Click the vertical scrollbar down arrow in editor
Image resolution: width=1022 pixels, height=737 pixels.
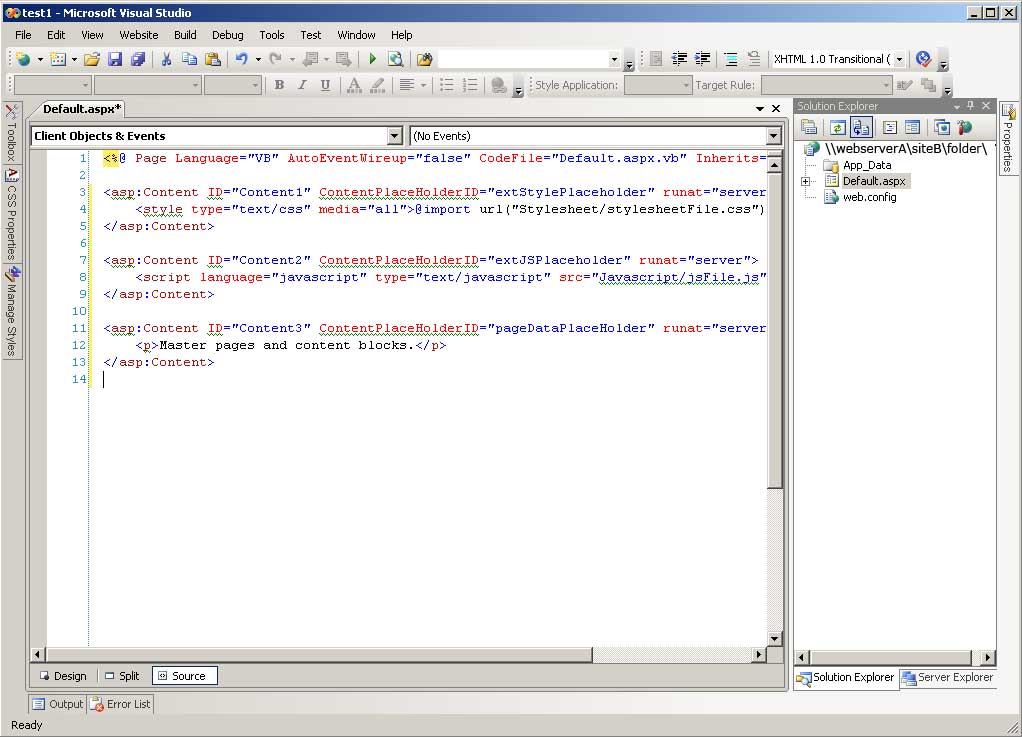(x=774, y=639)
